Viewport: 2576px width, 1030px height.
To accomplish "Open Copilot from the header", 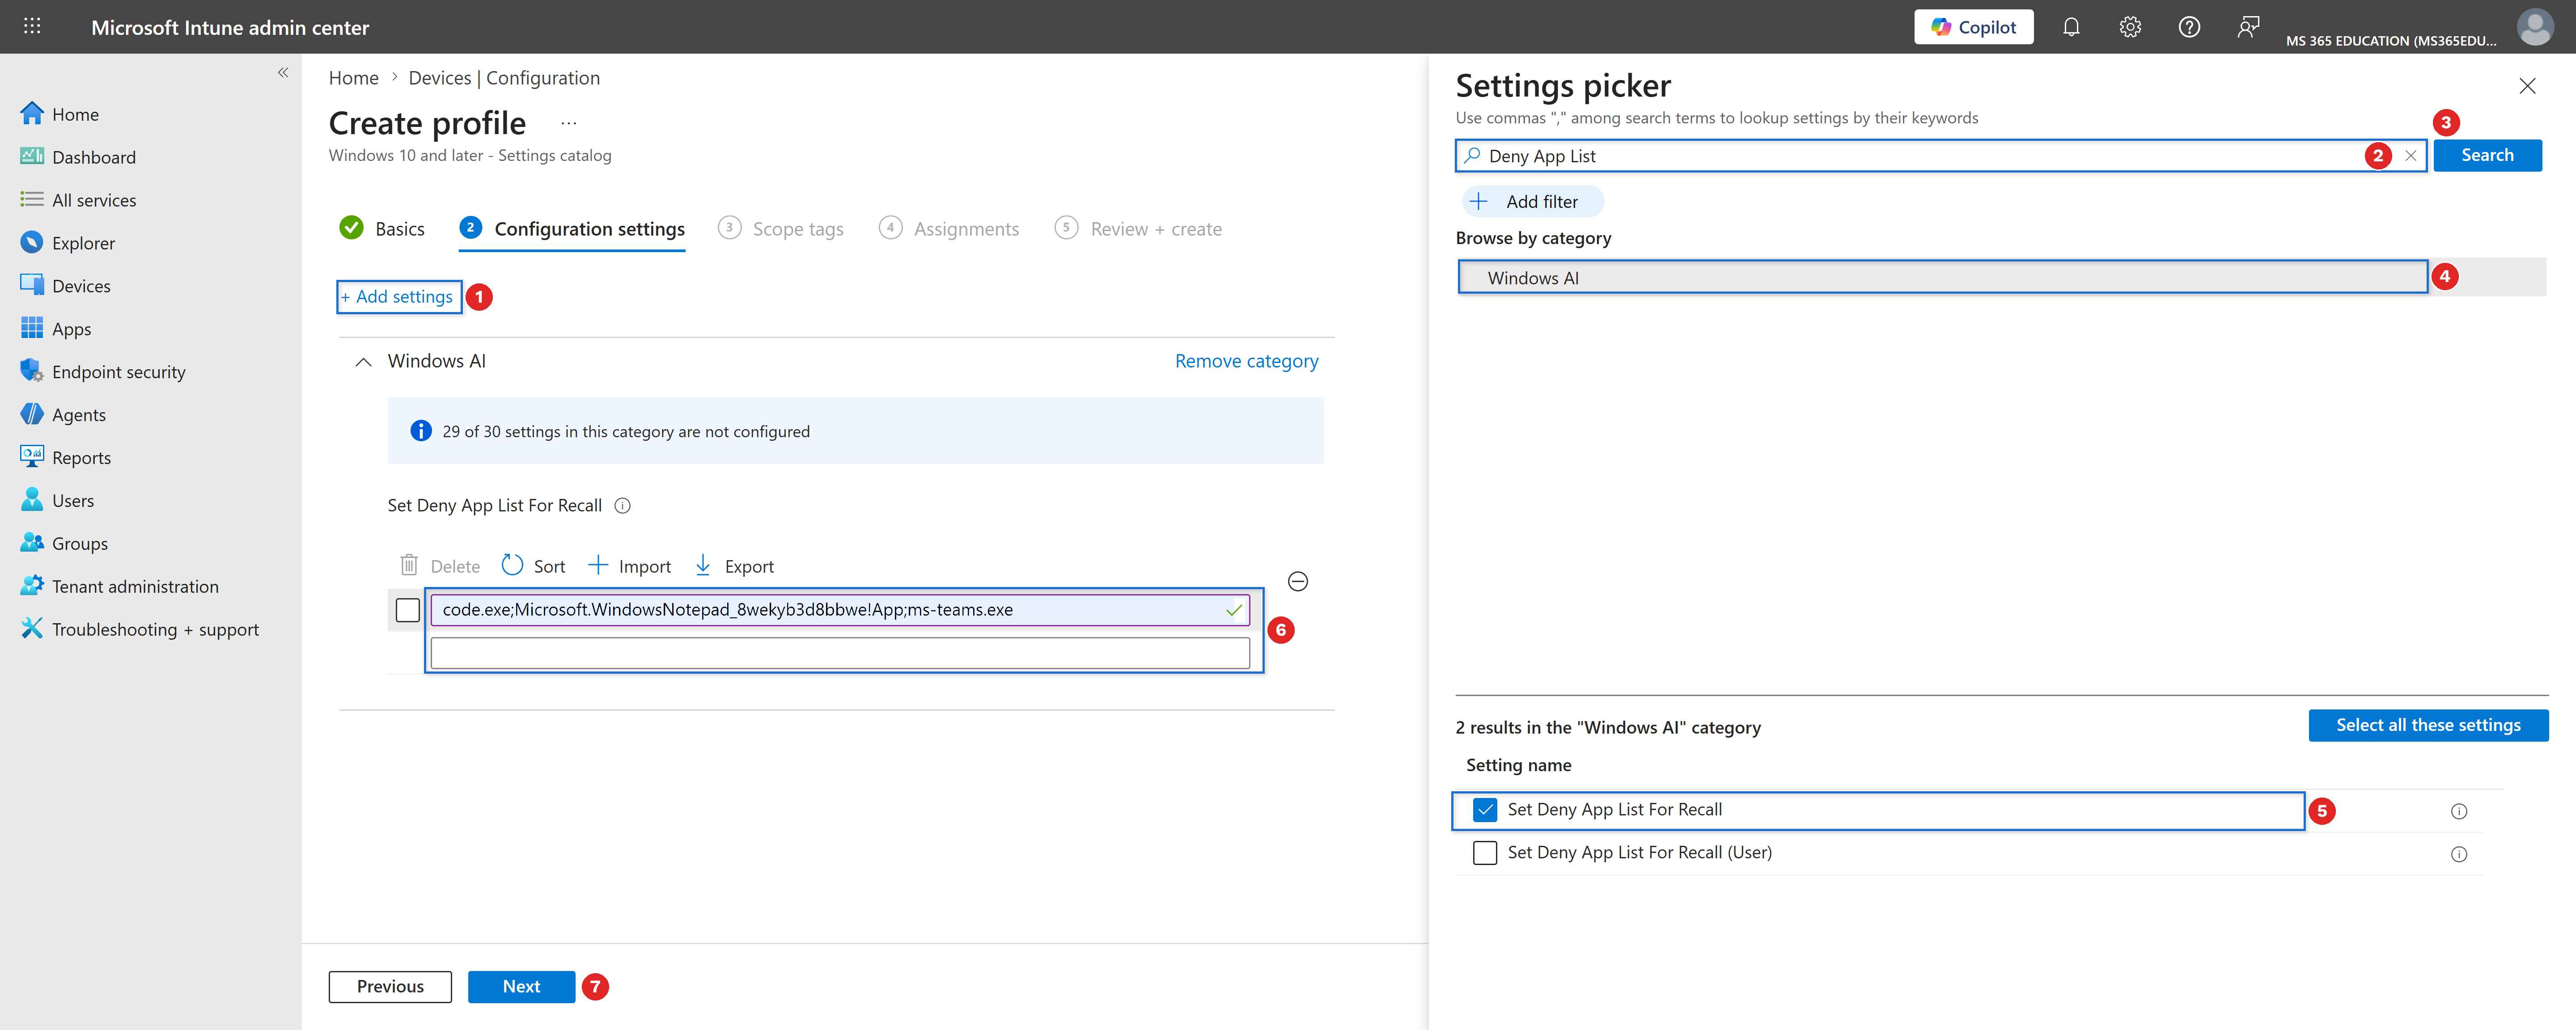I will [1973, 27].
